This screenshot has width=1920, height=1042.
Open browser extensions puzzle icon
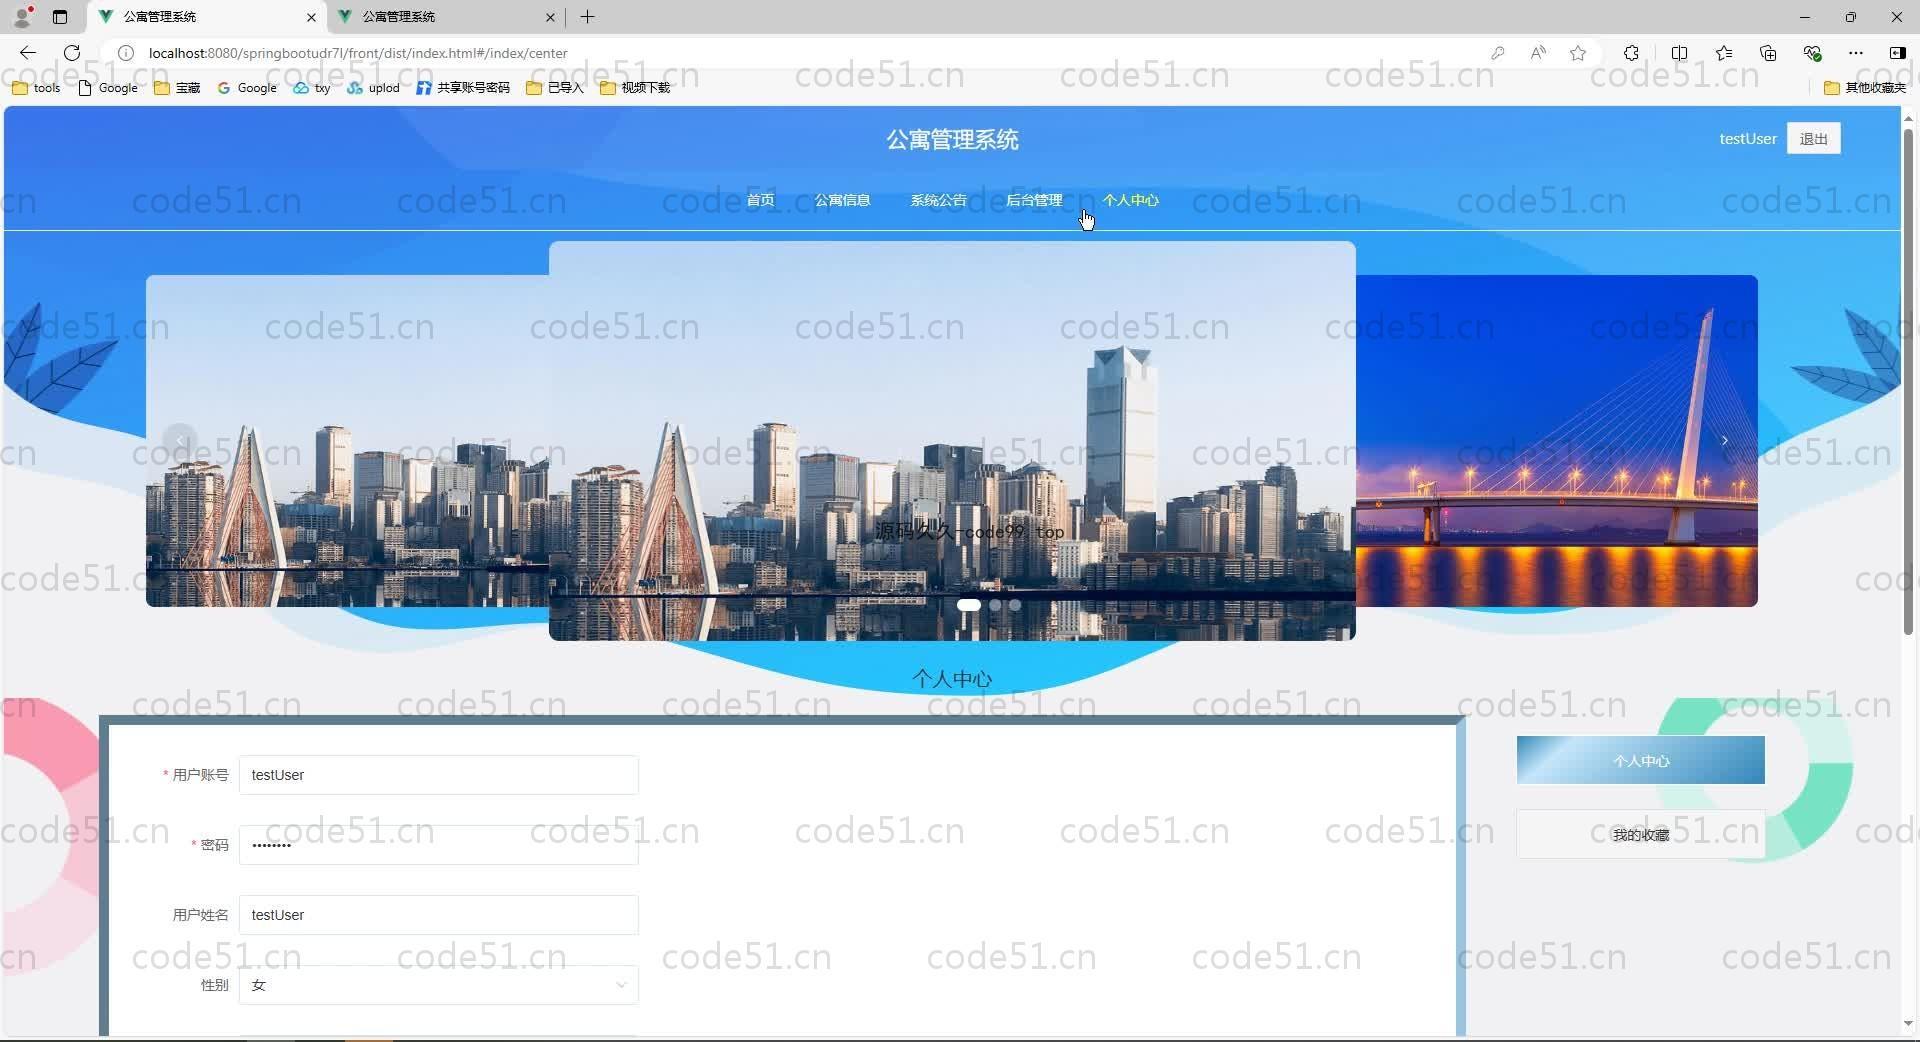(x=1631, y=53)
